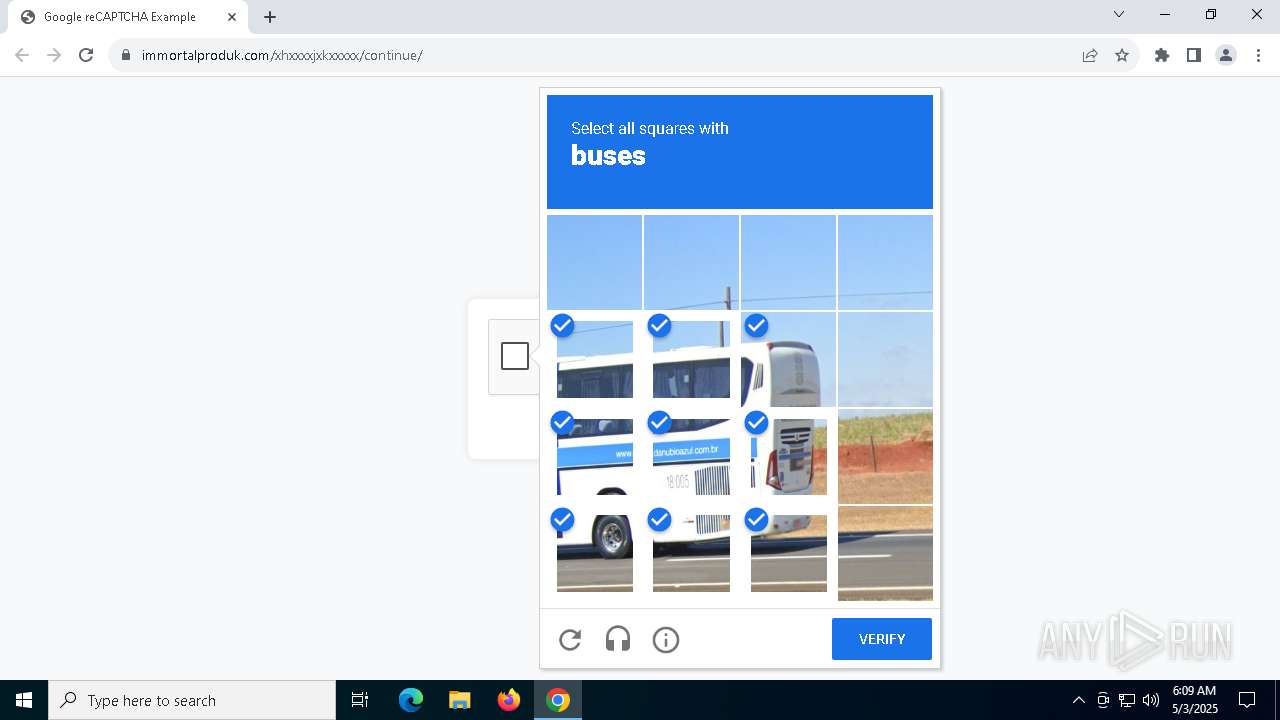Open the Chrome three-dot menu

[1258, 55]
